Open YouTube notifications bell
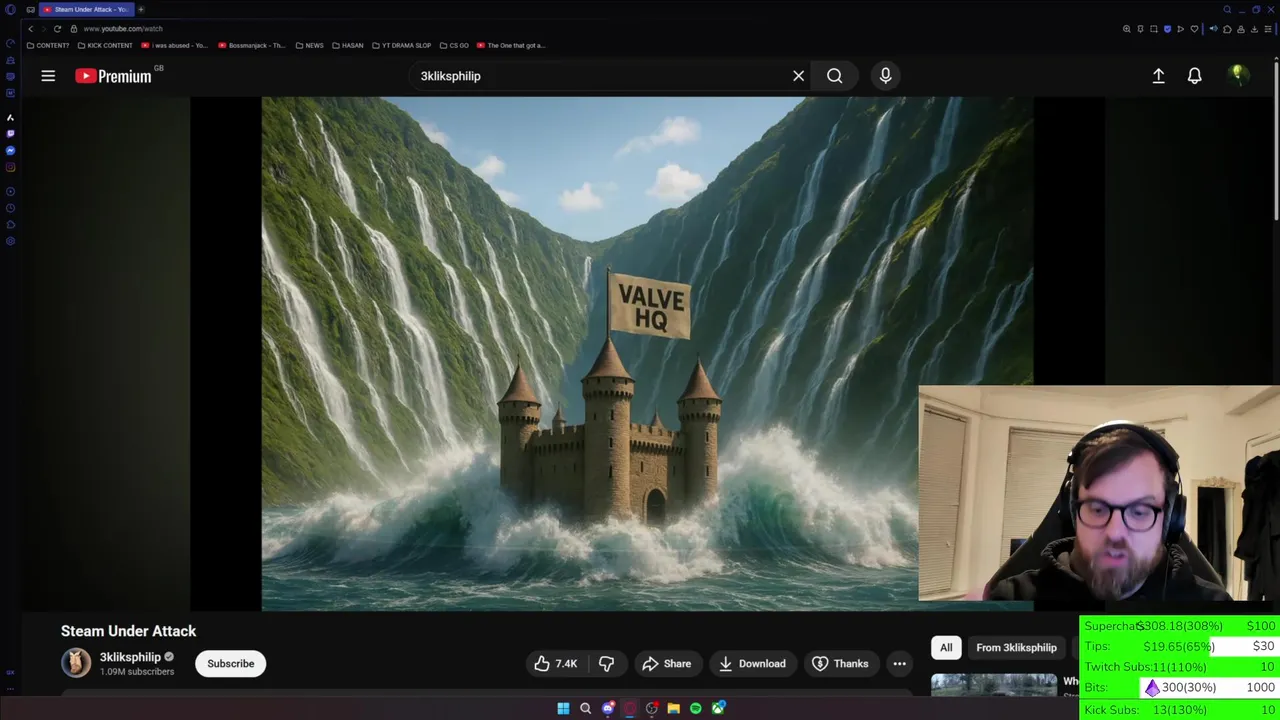 (x=1194, y=76)
